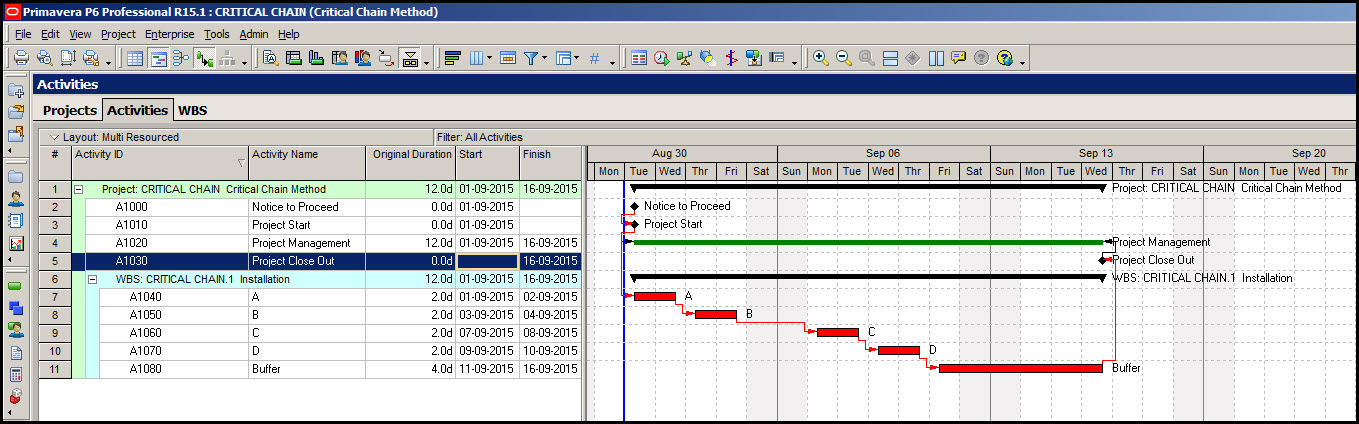Zoom in on the Gantt timescale
The height and width of the screenshot is (424, 1359).
click(821, 58)
